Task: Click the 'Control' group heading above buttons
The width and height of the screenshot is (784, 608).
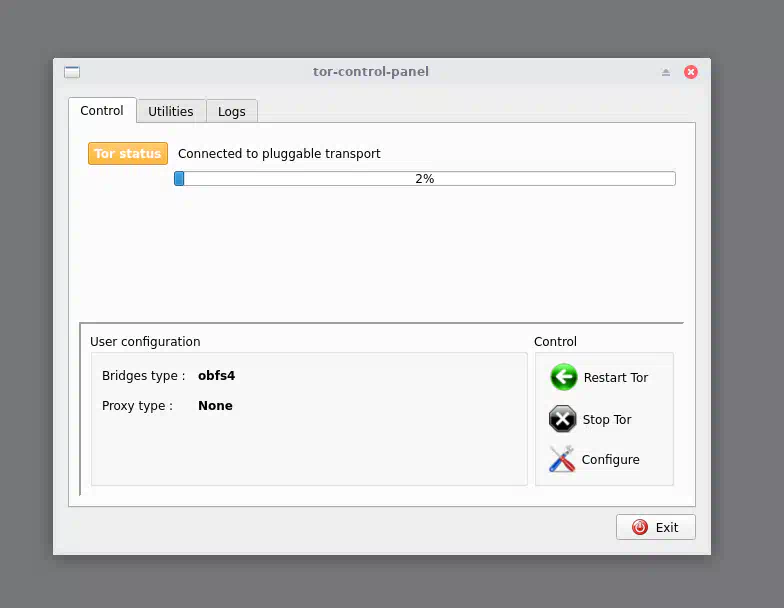Action: pos(556,342)
